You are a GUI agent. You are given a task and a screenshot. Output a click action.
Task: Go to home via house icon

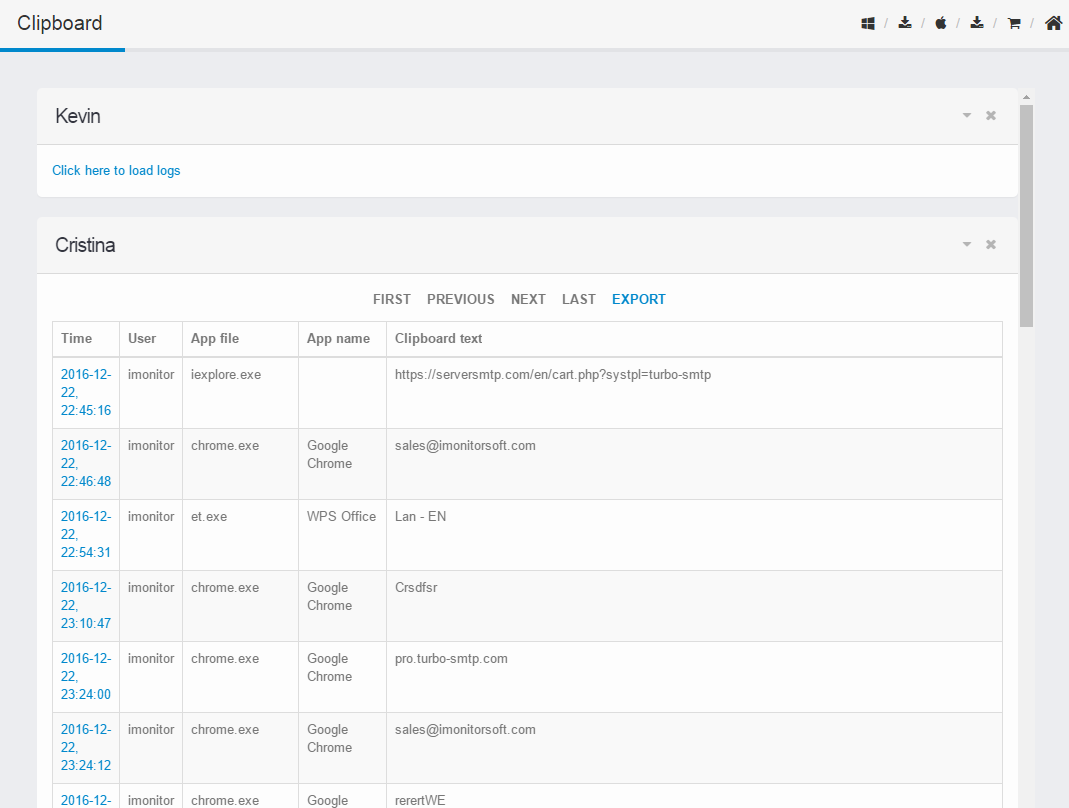coord(1053,23)
